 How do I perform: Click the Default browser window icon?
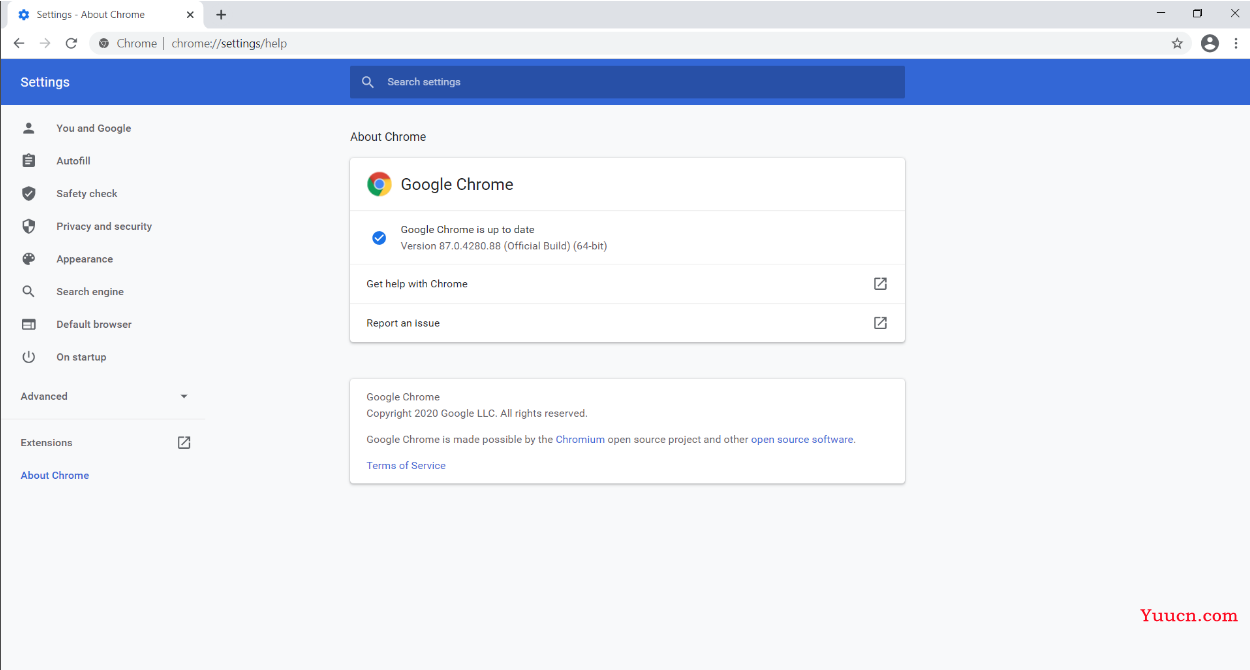pos(29,324)
